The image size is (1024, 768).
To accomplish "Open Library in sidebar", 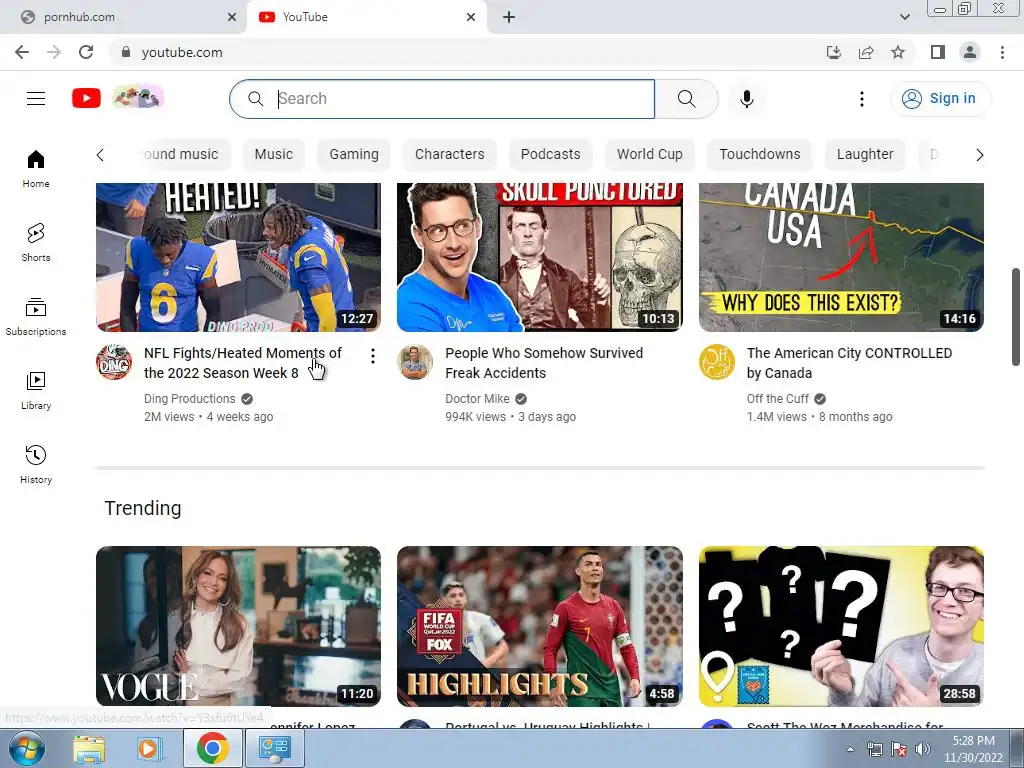I will point(36,391).
